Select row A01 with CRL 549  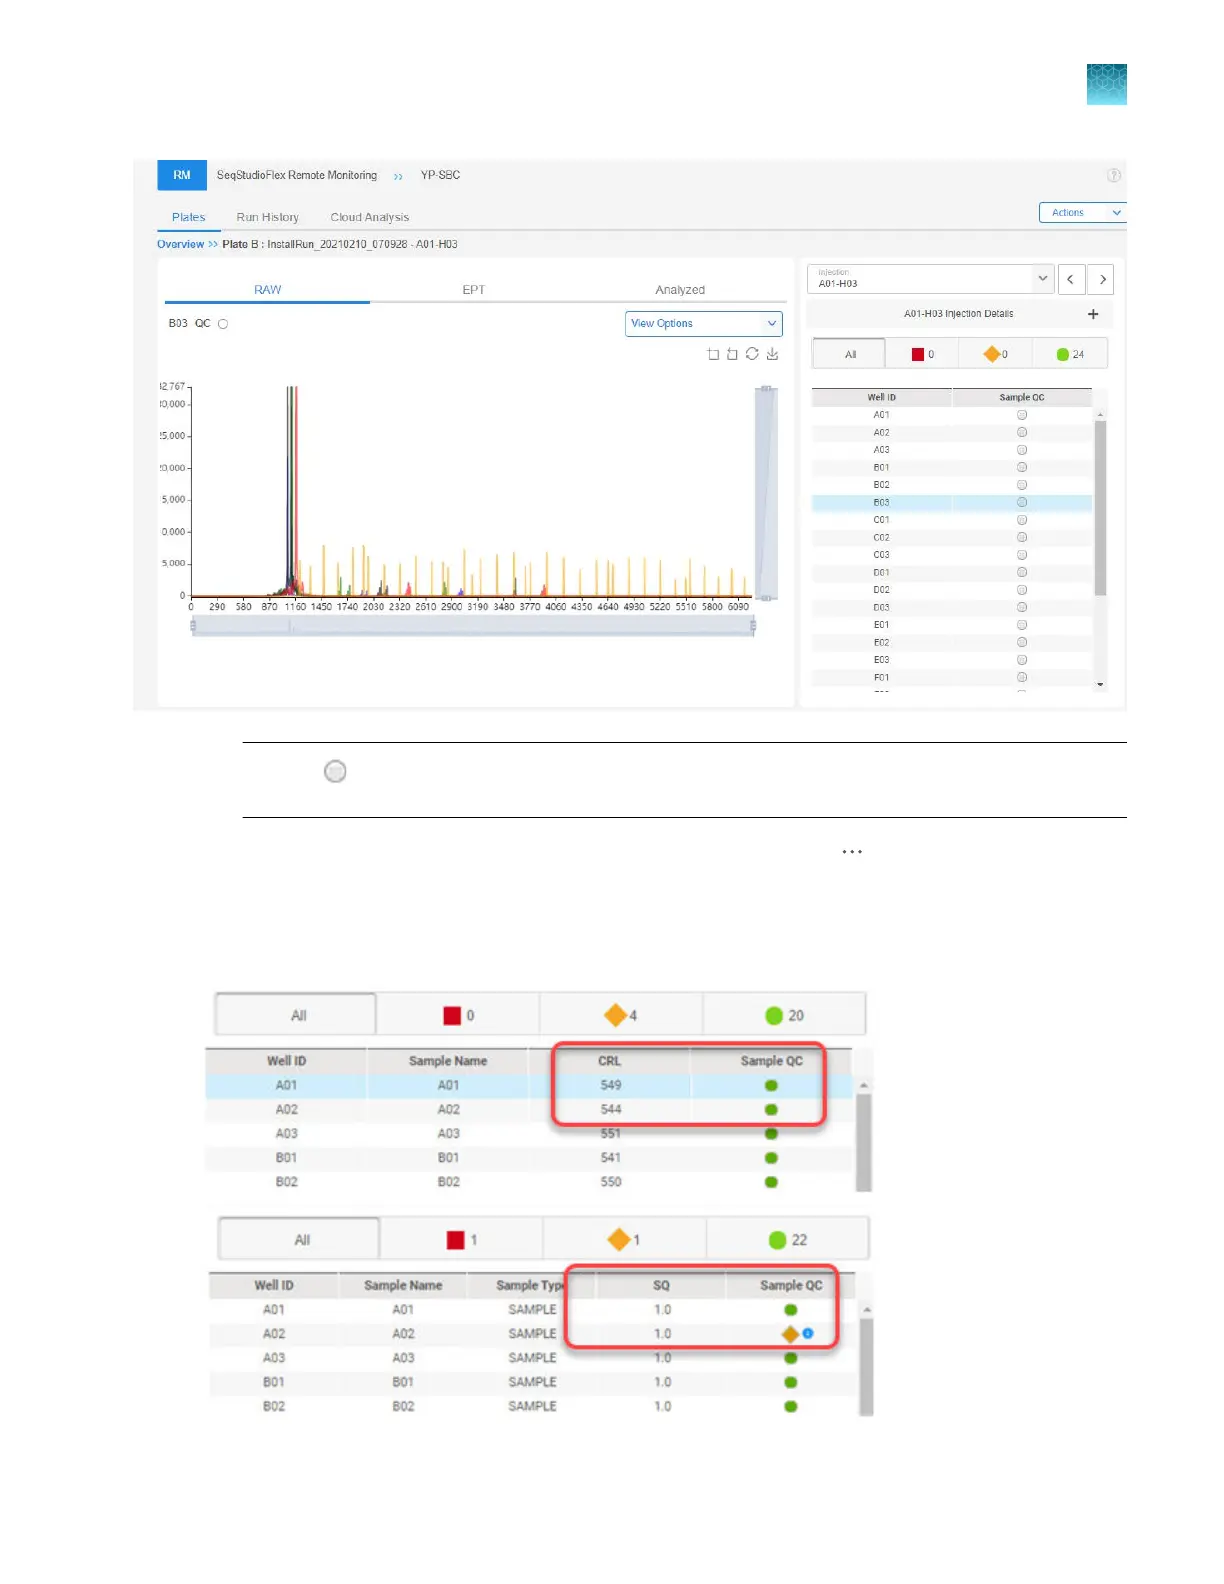point(529,1085)
